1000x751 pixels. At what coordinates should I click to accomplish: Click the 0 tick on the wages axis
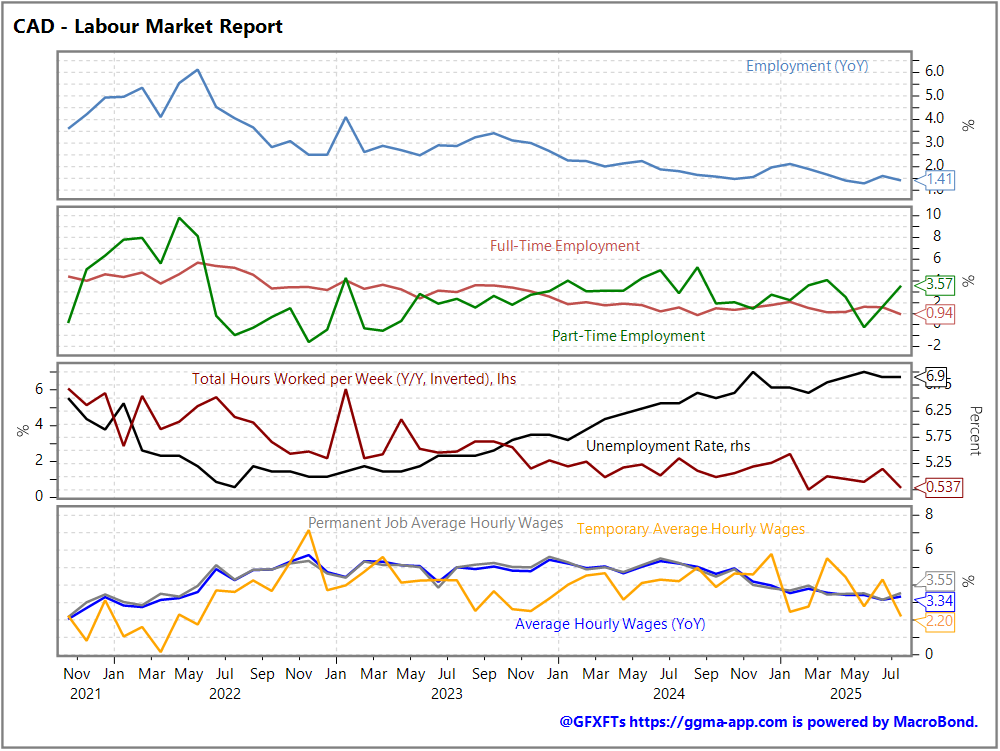click(x=929, y=653)
